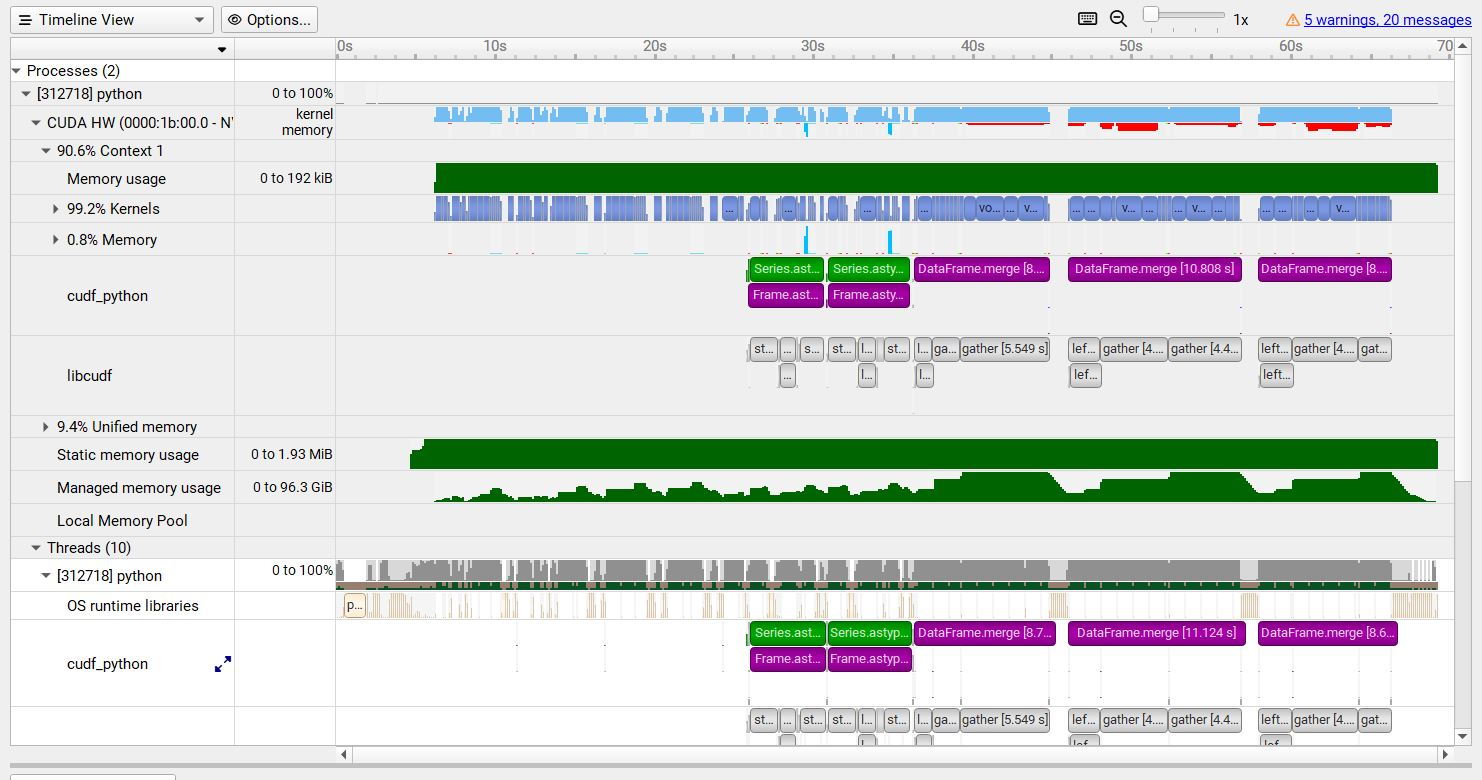The height and width of the screenshot is (780, 1482).
Task: Click the keyboard shortcuts icon
Action: pos(1086,18)
